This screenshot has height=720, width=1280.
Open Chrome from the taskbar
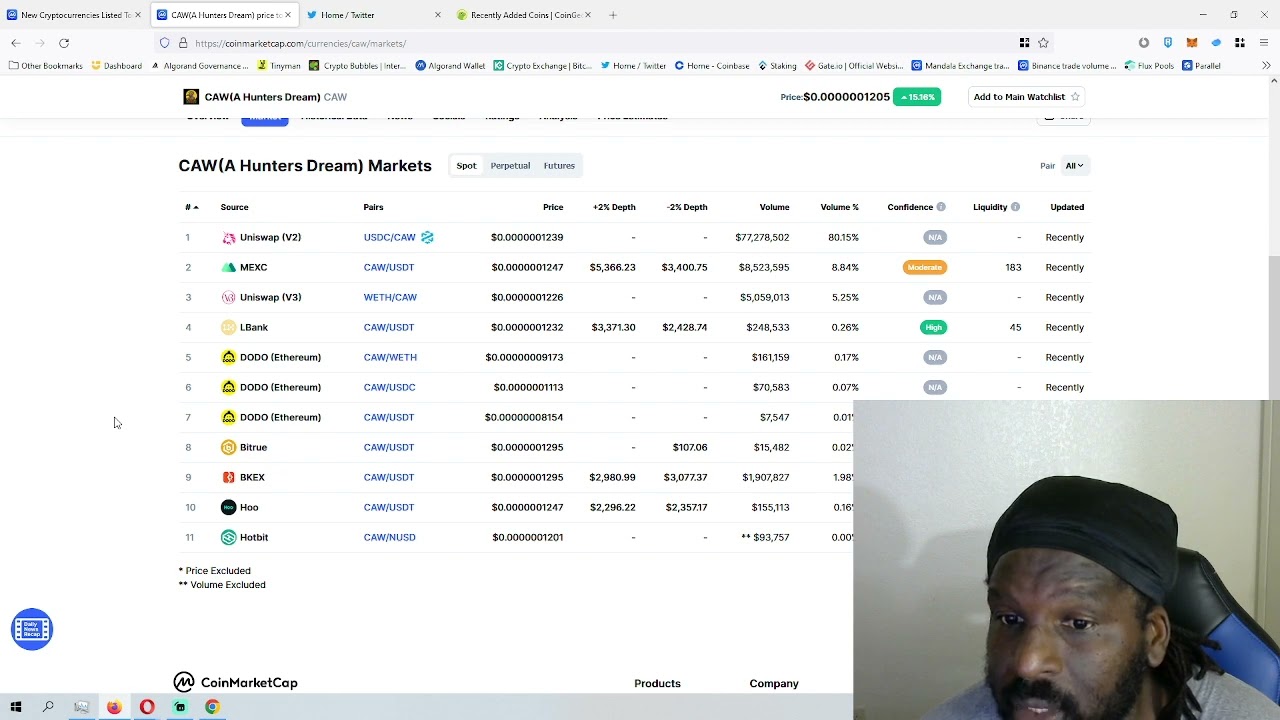pos(212,707)
